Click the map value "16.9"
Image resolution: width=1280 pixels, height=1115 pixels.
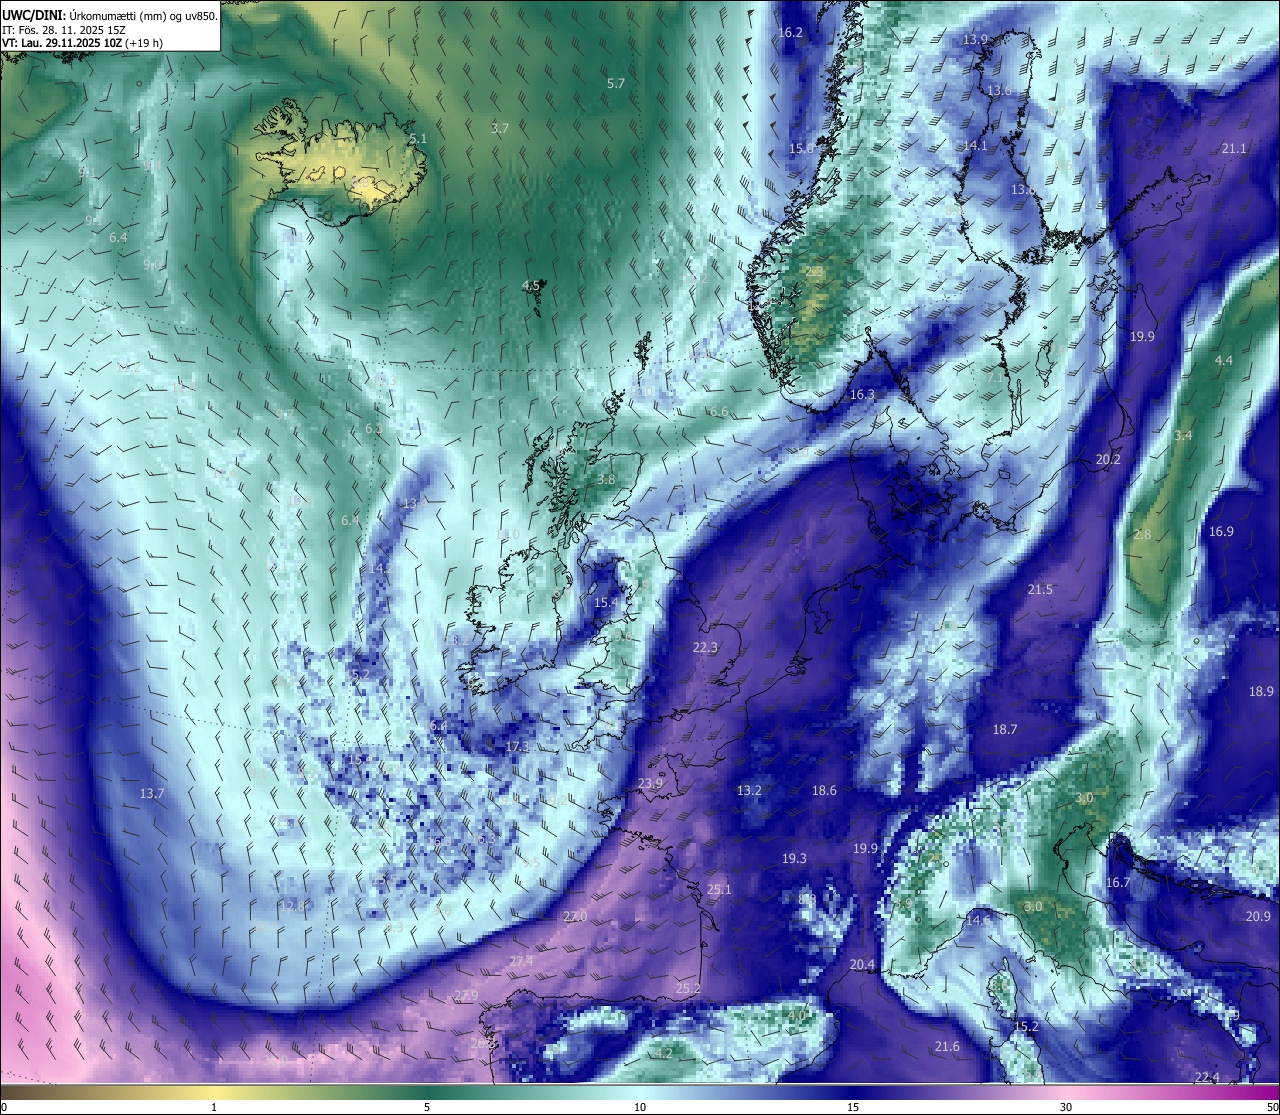click(x=1221, y=532)
